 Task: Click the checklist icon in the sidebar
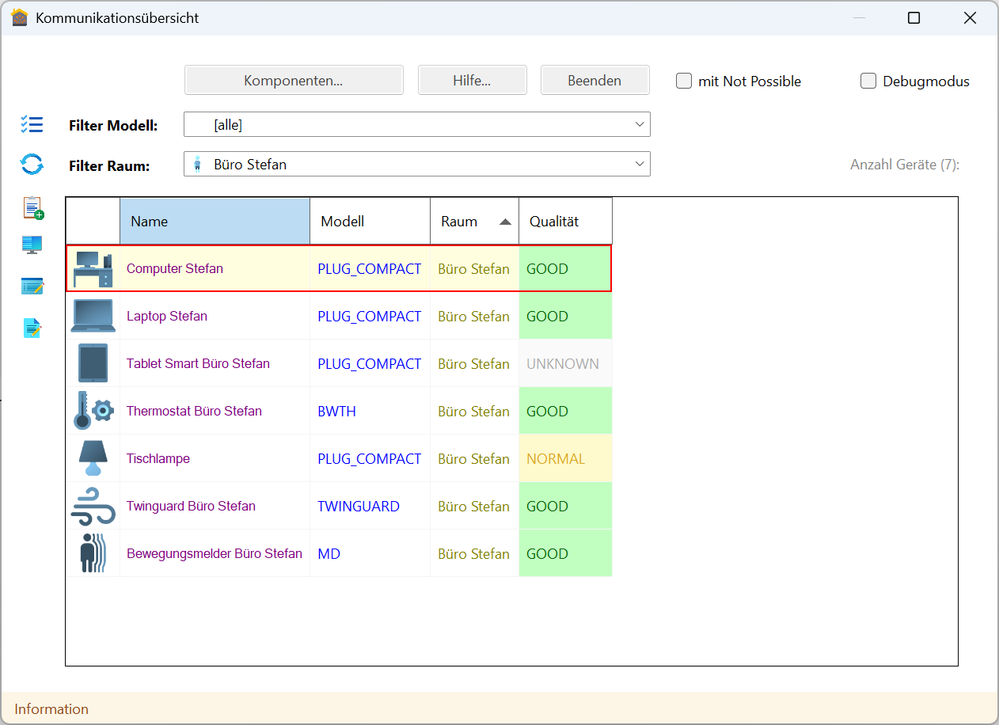tap(32, 124)
